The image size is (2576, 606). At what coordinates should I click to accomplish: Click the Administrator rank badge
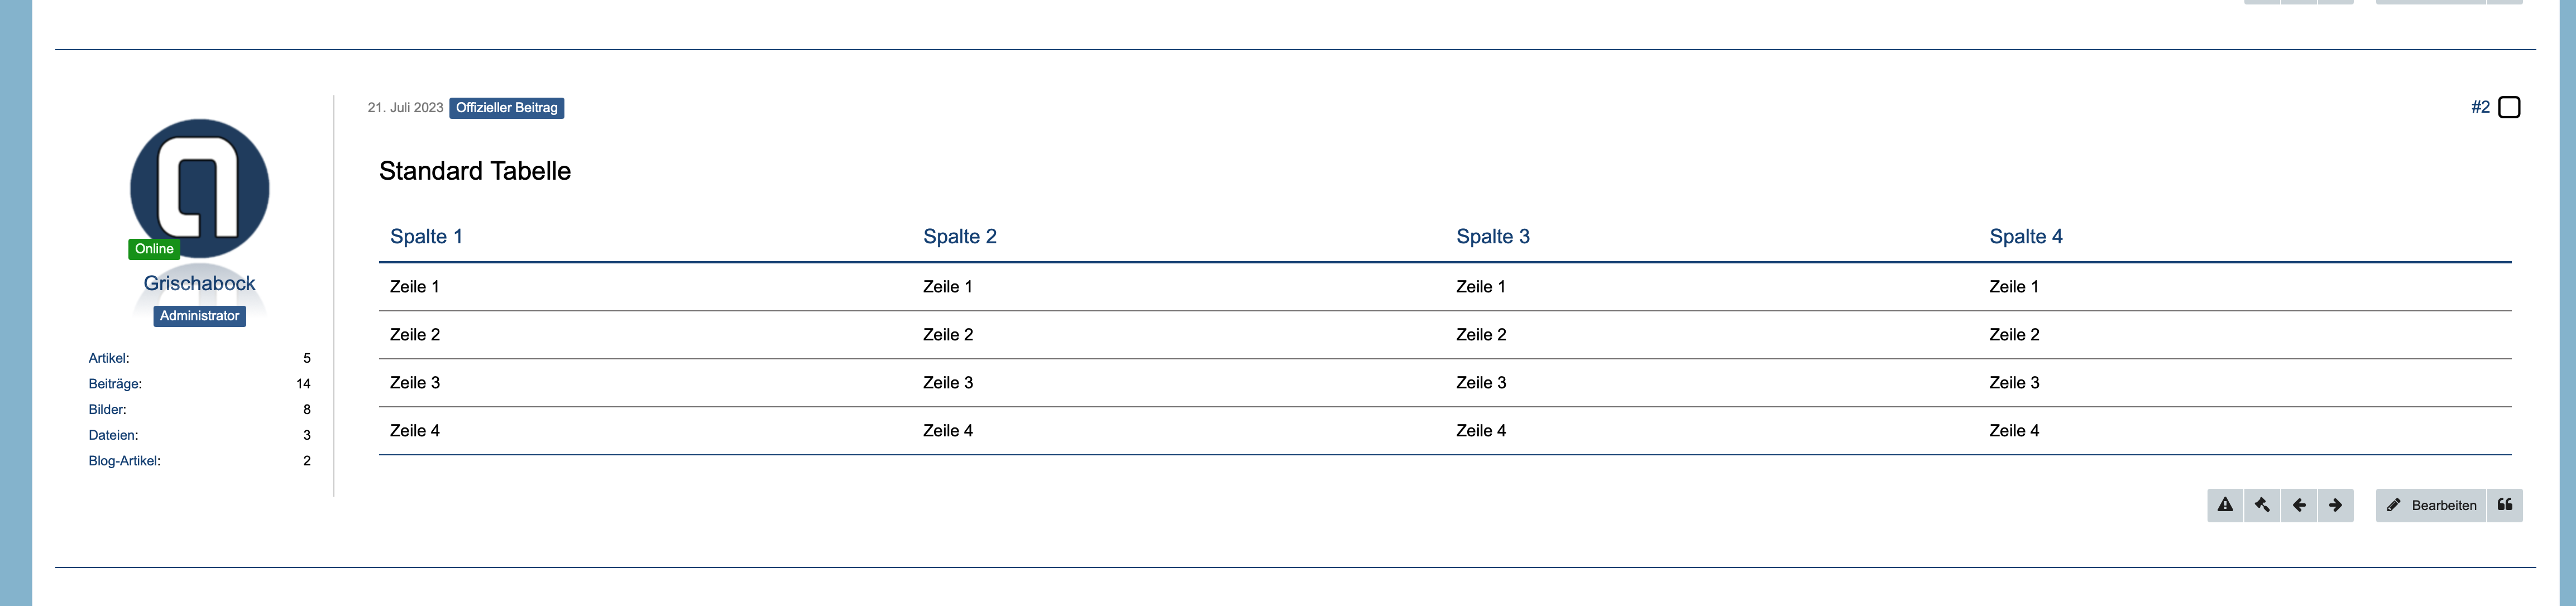point(199,315)
